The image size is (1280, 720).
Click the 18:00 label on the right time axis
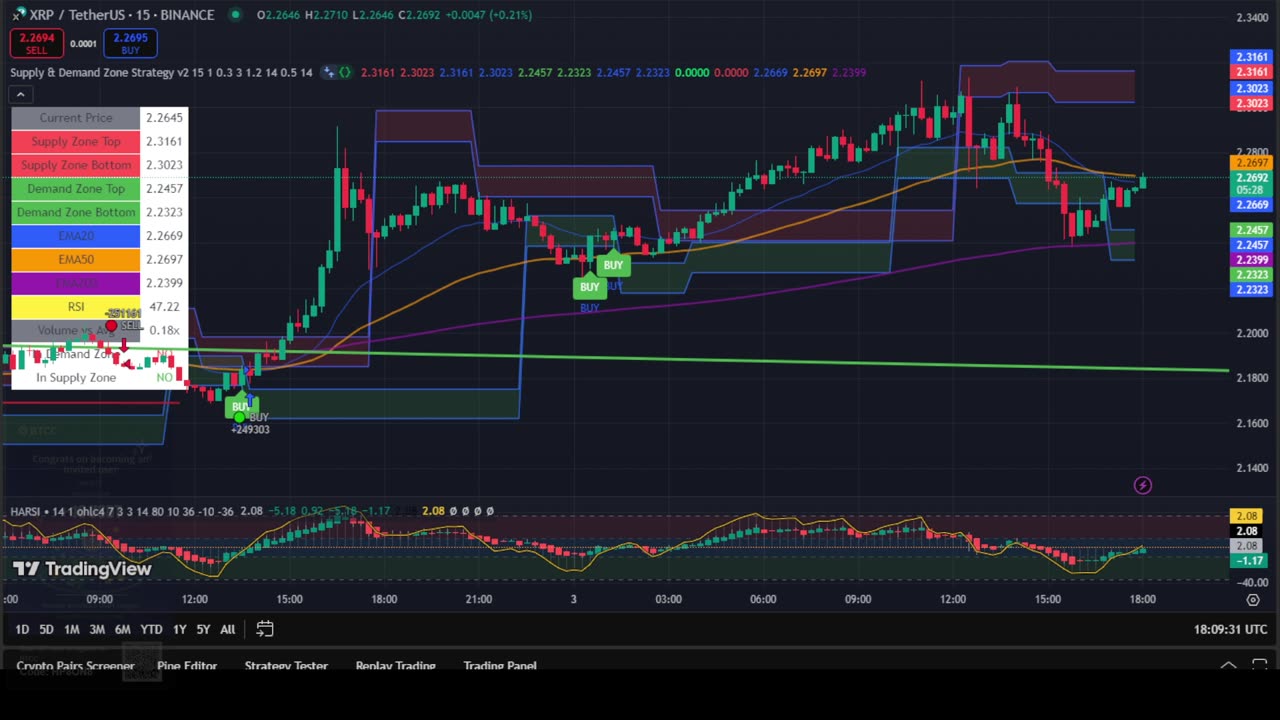tap(1143, 599)
